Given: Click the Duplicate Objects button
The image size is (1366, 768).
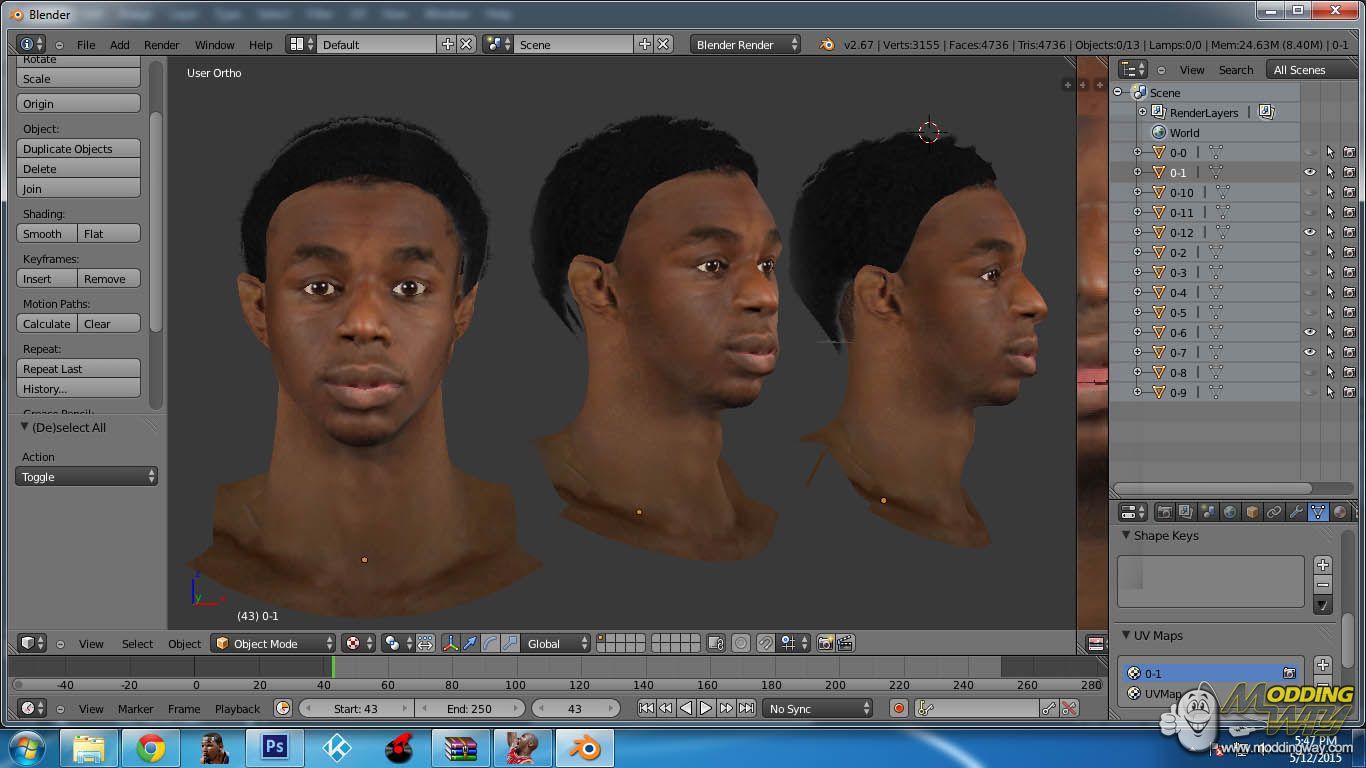Looking at the screenshot, I should pyautogui.click(x=78, y=149).
